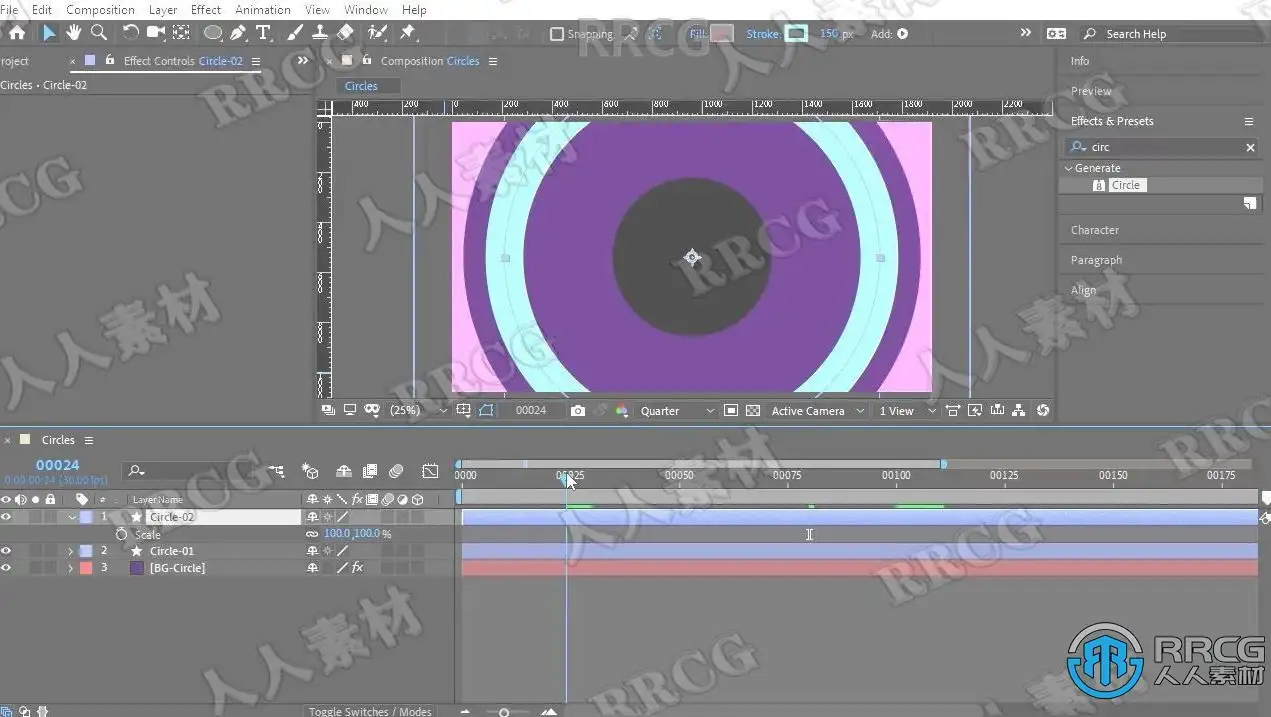This screenshot has width=1271, height=717.
Task: Open the magnification ratio (25%) dropdown
Action: pos(419,411)
